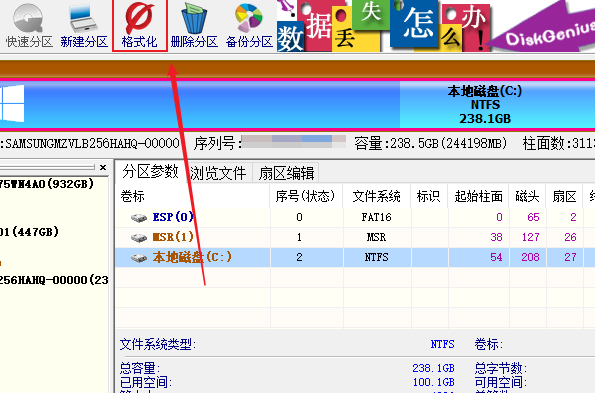Select the 932GB disk in the tree
This screenshot has height=393, width=595.
(x=47, y=184)
